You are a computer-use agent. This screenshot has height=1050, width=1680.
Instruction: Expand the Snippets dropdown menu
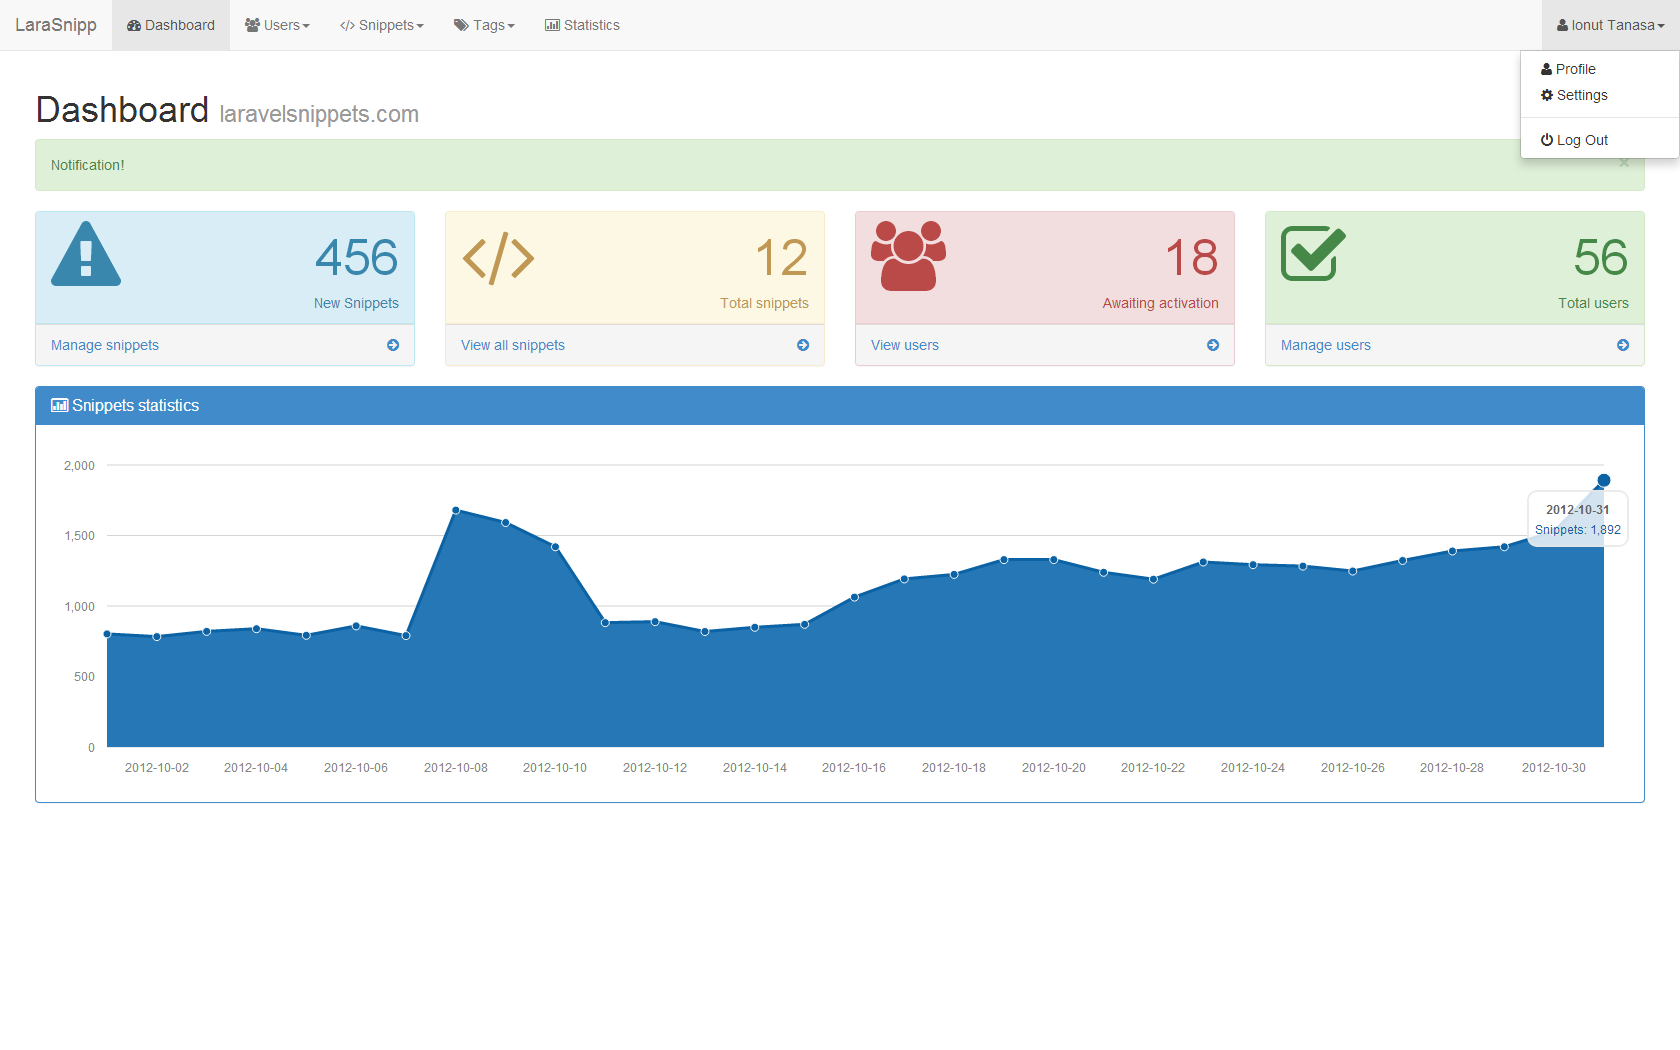click(x=382, y=25)
